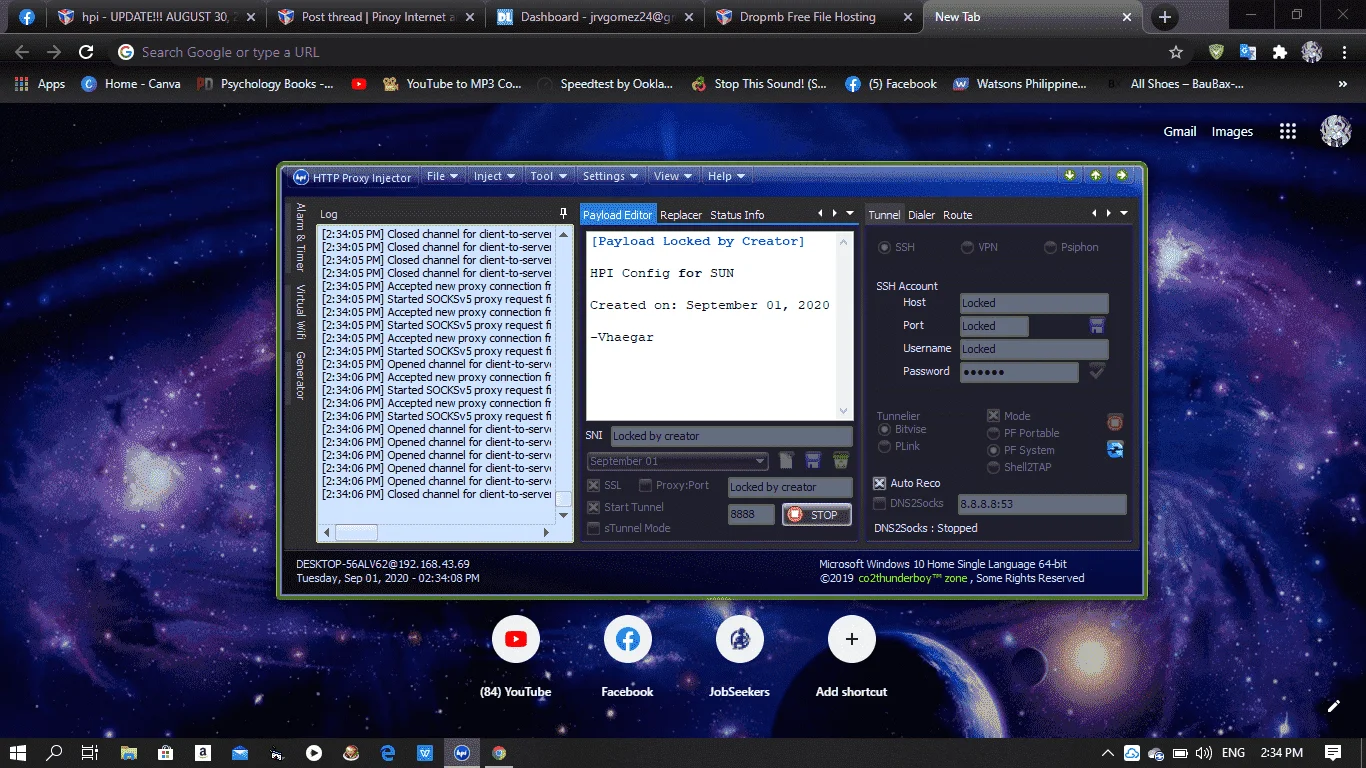The width and height of the screenshot is (1366, 768).
Task: Click the green shield extension icon
Action: pyautogui.click(x=1216, y=52)
